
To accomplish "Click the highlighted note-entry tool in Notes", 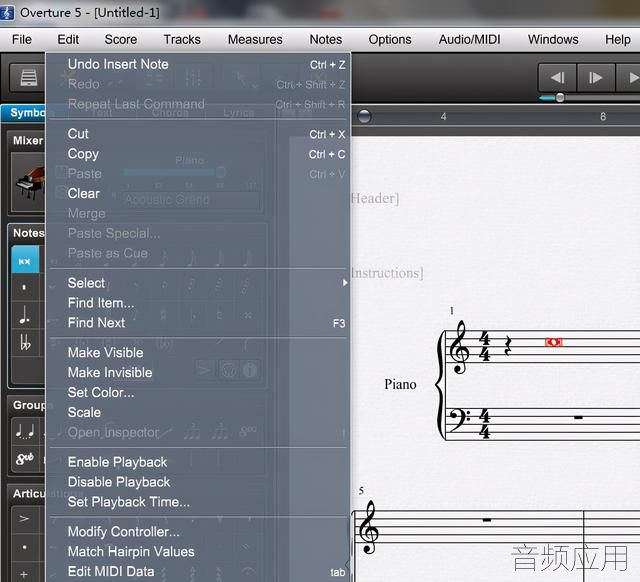I will coord(25,260).
